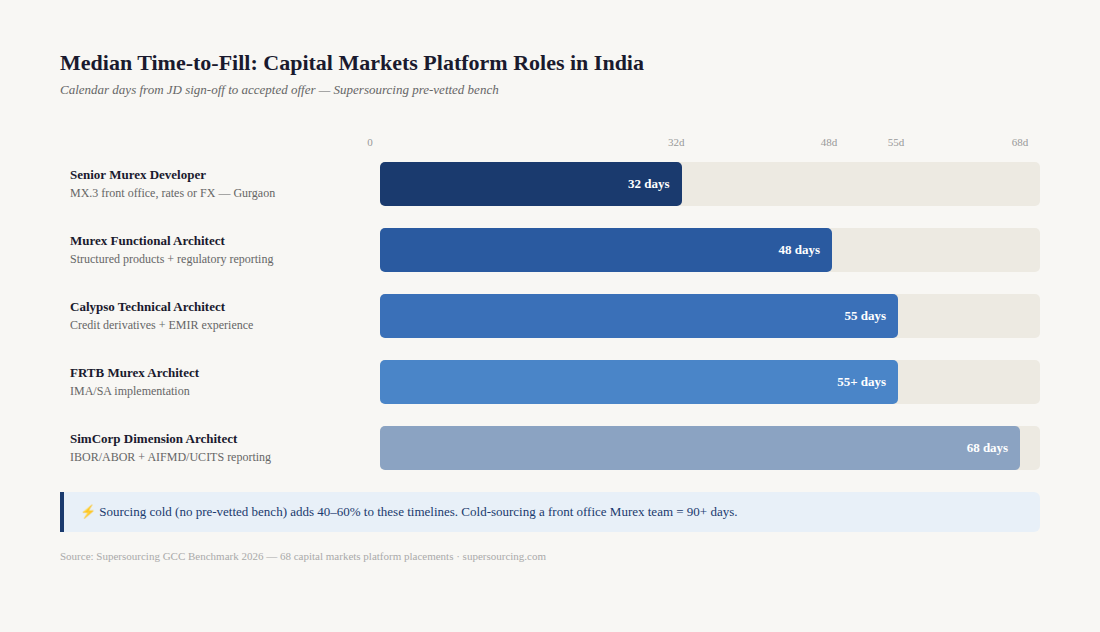1100x632 pixels.
Task: Click the source line citing Supersourcing GCC Benchmark 2026
Action: tap(302, 556)
